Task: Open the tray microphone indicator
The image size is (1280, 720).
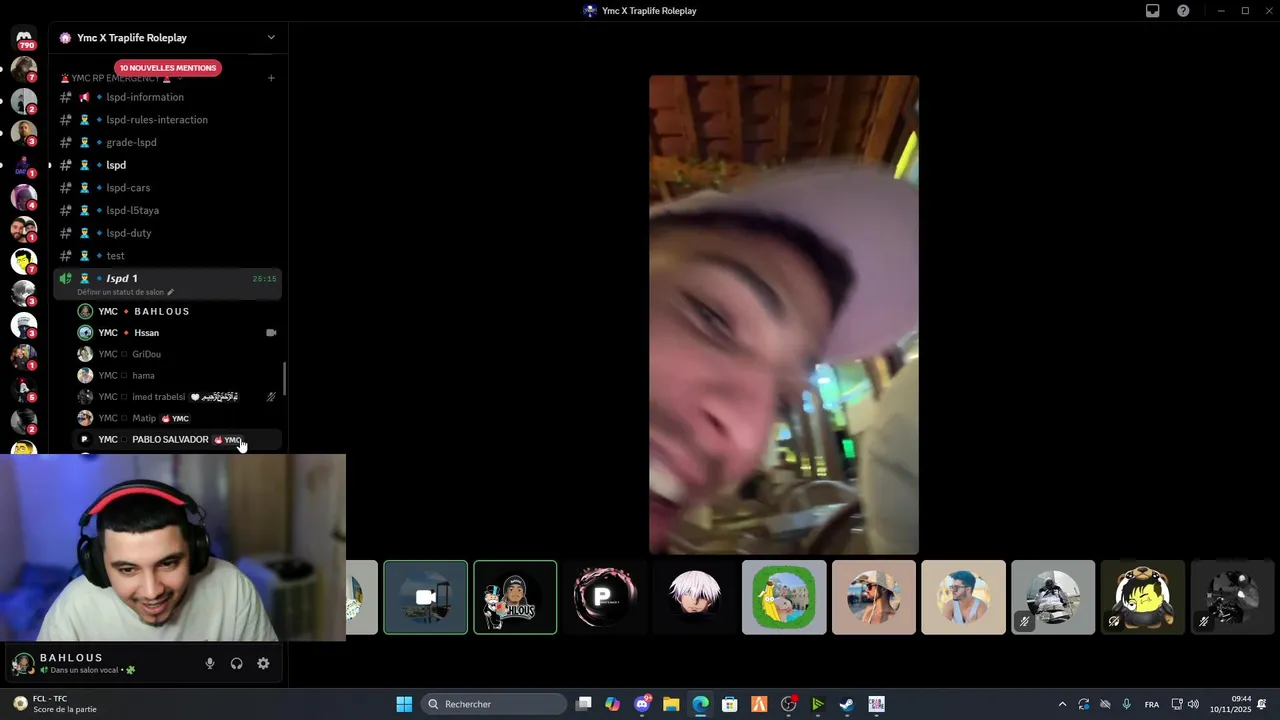Action: [x=1127, y=704]
